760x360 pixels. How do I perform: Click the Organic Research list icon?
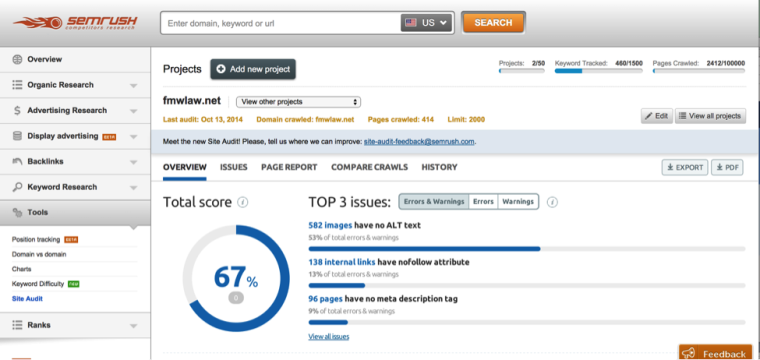(x=17, y=85)
